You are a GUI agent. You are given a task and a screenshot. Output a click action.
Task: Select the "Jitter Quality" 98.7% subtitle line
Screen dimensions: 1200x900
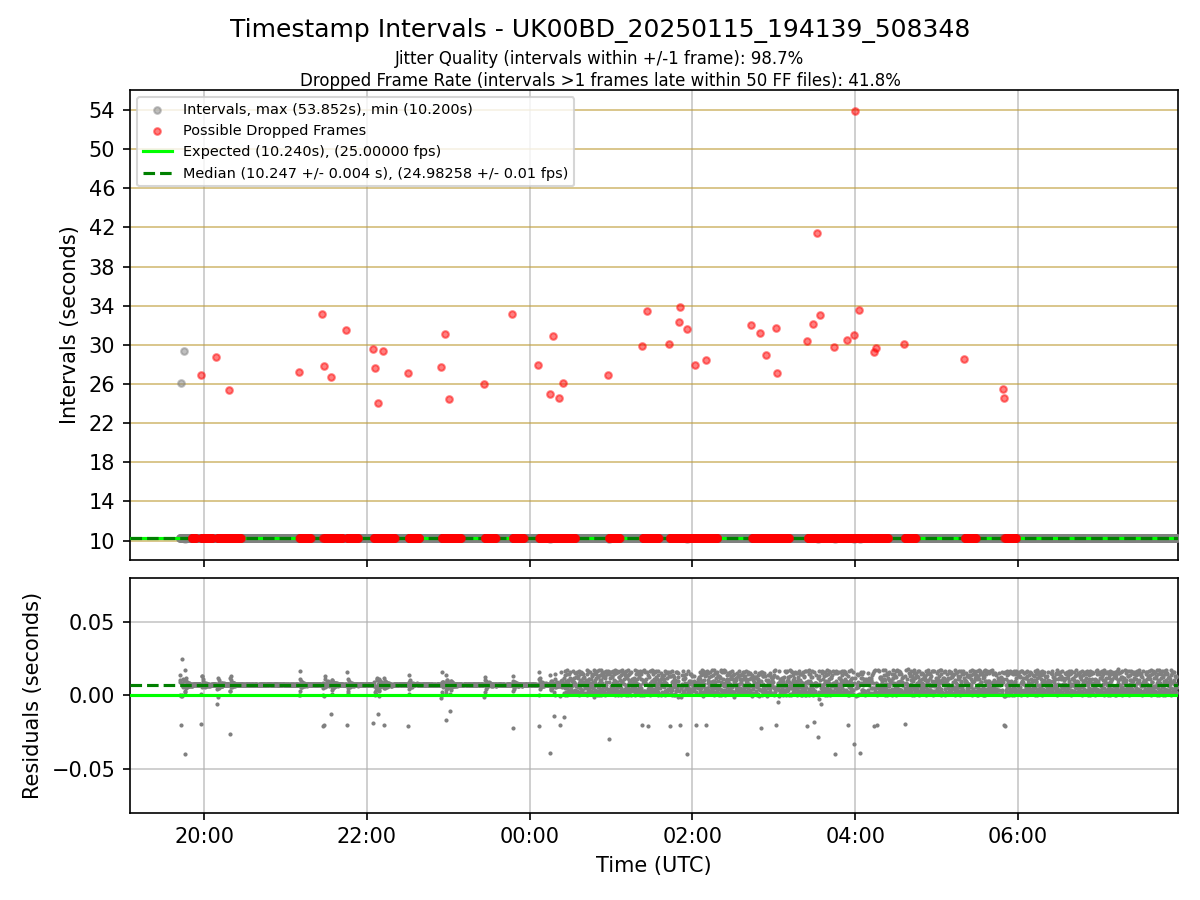tap(599, 59)
